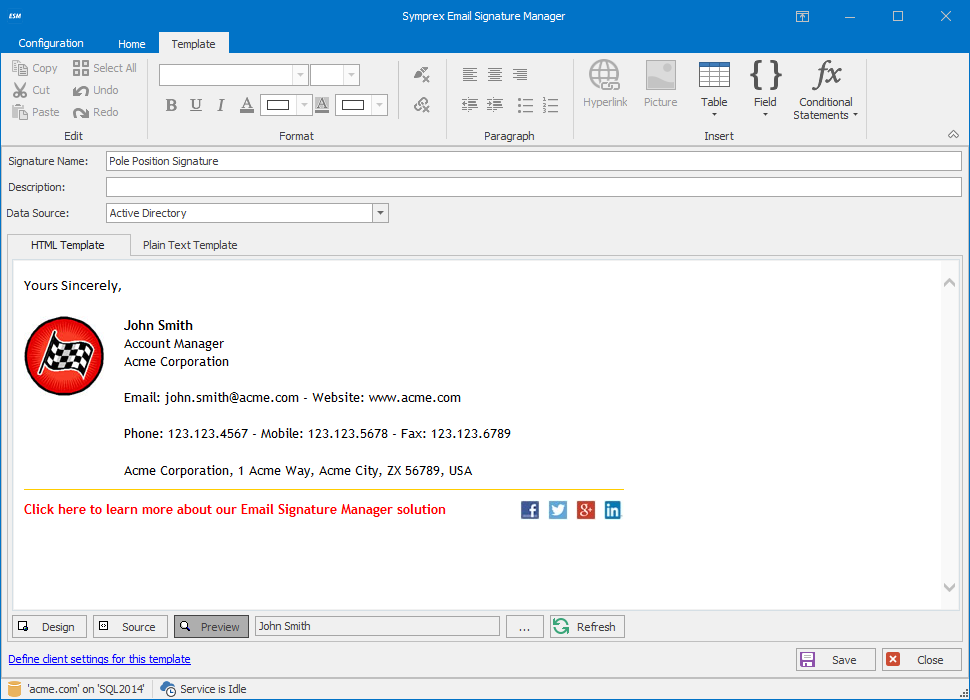This screenshot has width=970, height=700.
Task: Click the remove hyperlink icon
Action: (x=421, y=105)
